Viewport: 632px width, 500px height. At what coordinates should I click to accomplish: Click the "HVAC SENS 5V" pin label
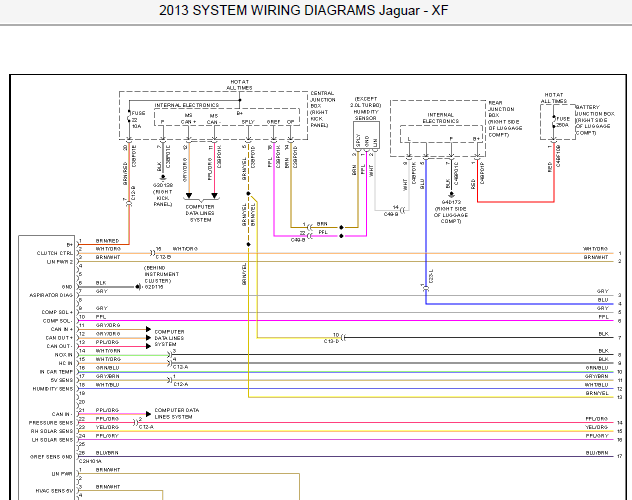(x=54, y=491)
